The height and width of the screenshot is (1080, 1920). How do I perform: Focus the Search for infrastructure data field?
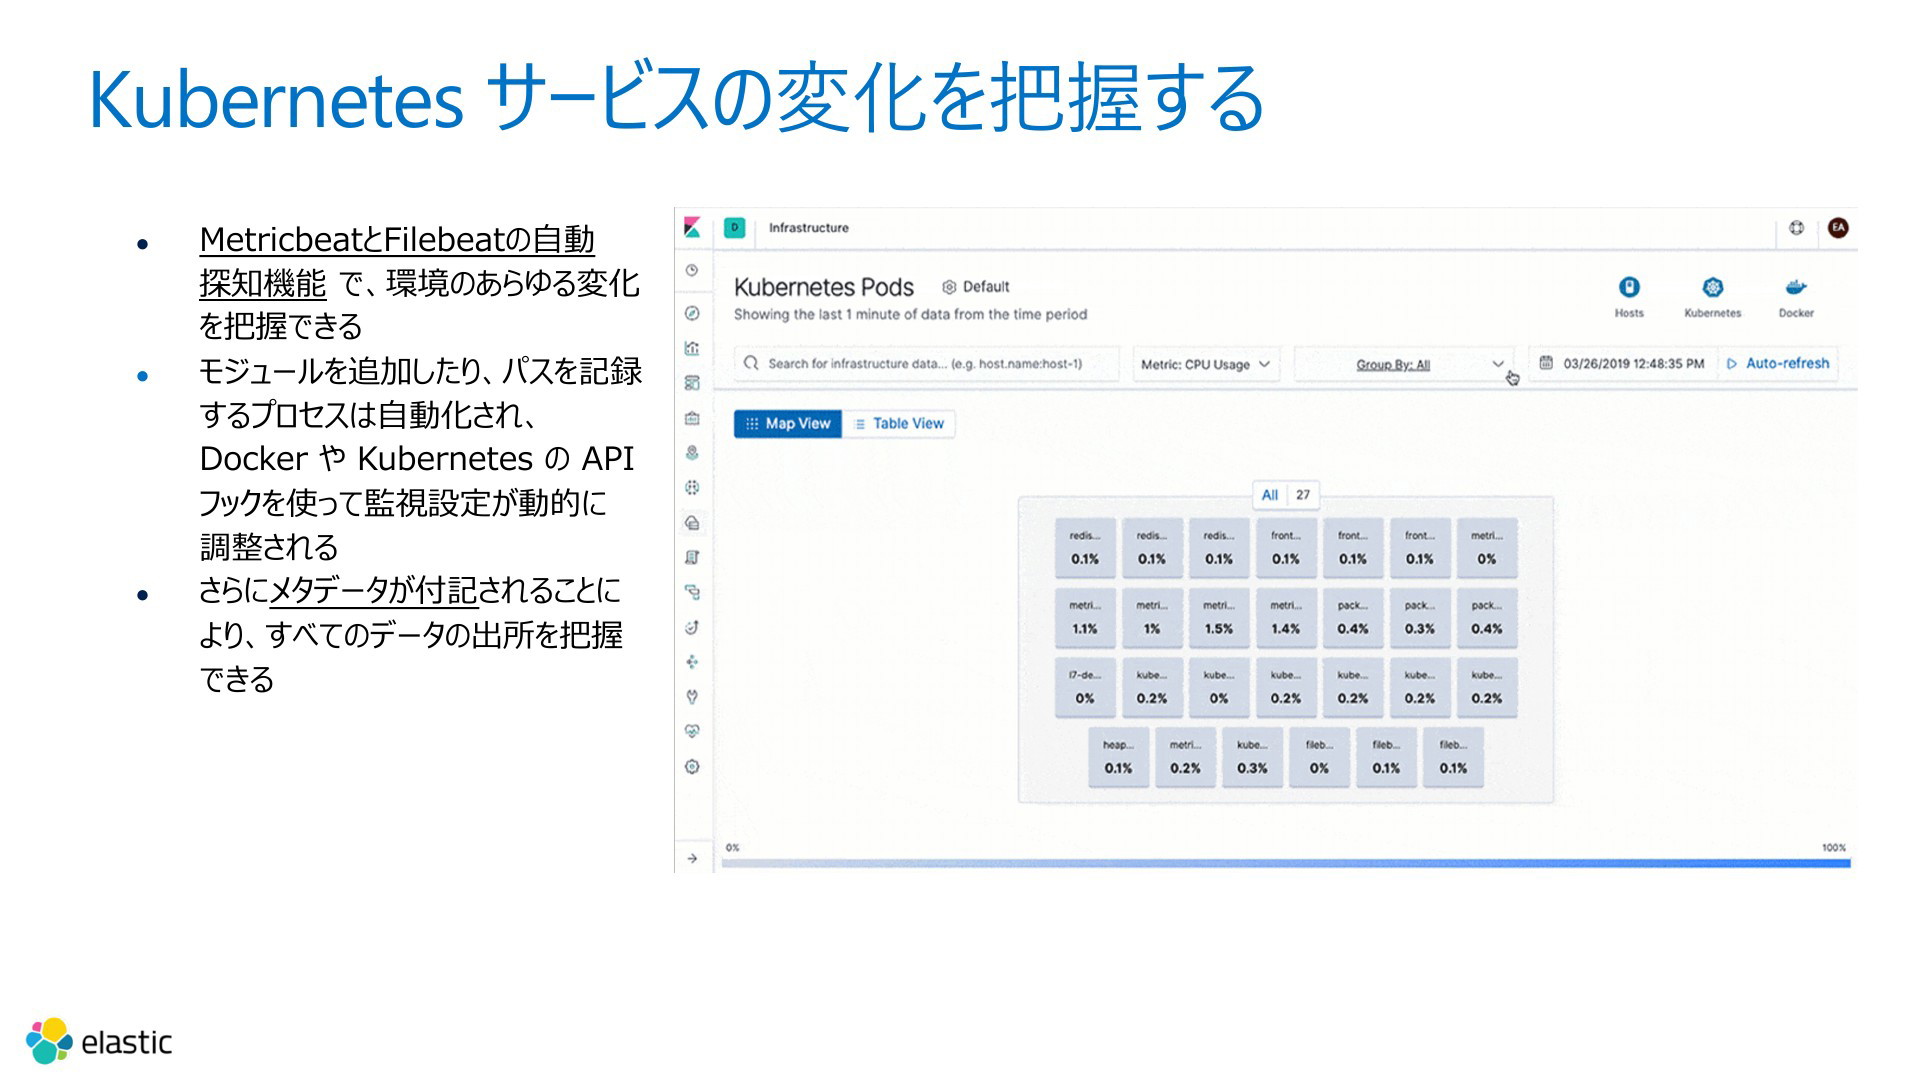pos(927,364)
